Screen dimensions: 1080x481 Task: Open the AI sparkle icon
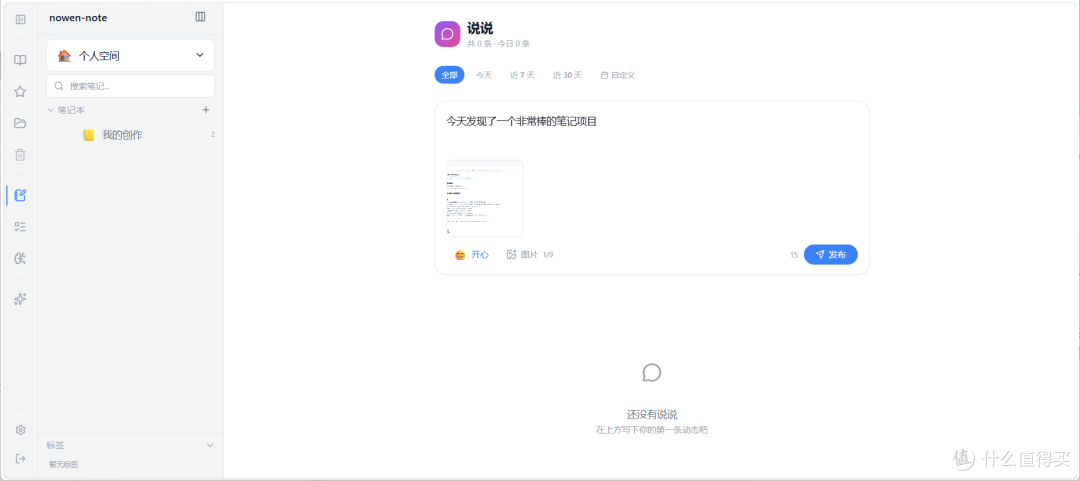(x=21, y=299)
